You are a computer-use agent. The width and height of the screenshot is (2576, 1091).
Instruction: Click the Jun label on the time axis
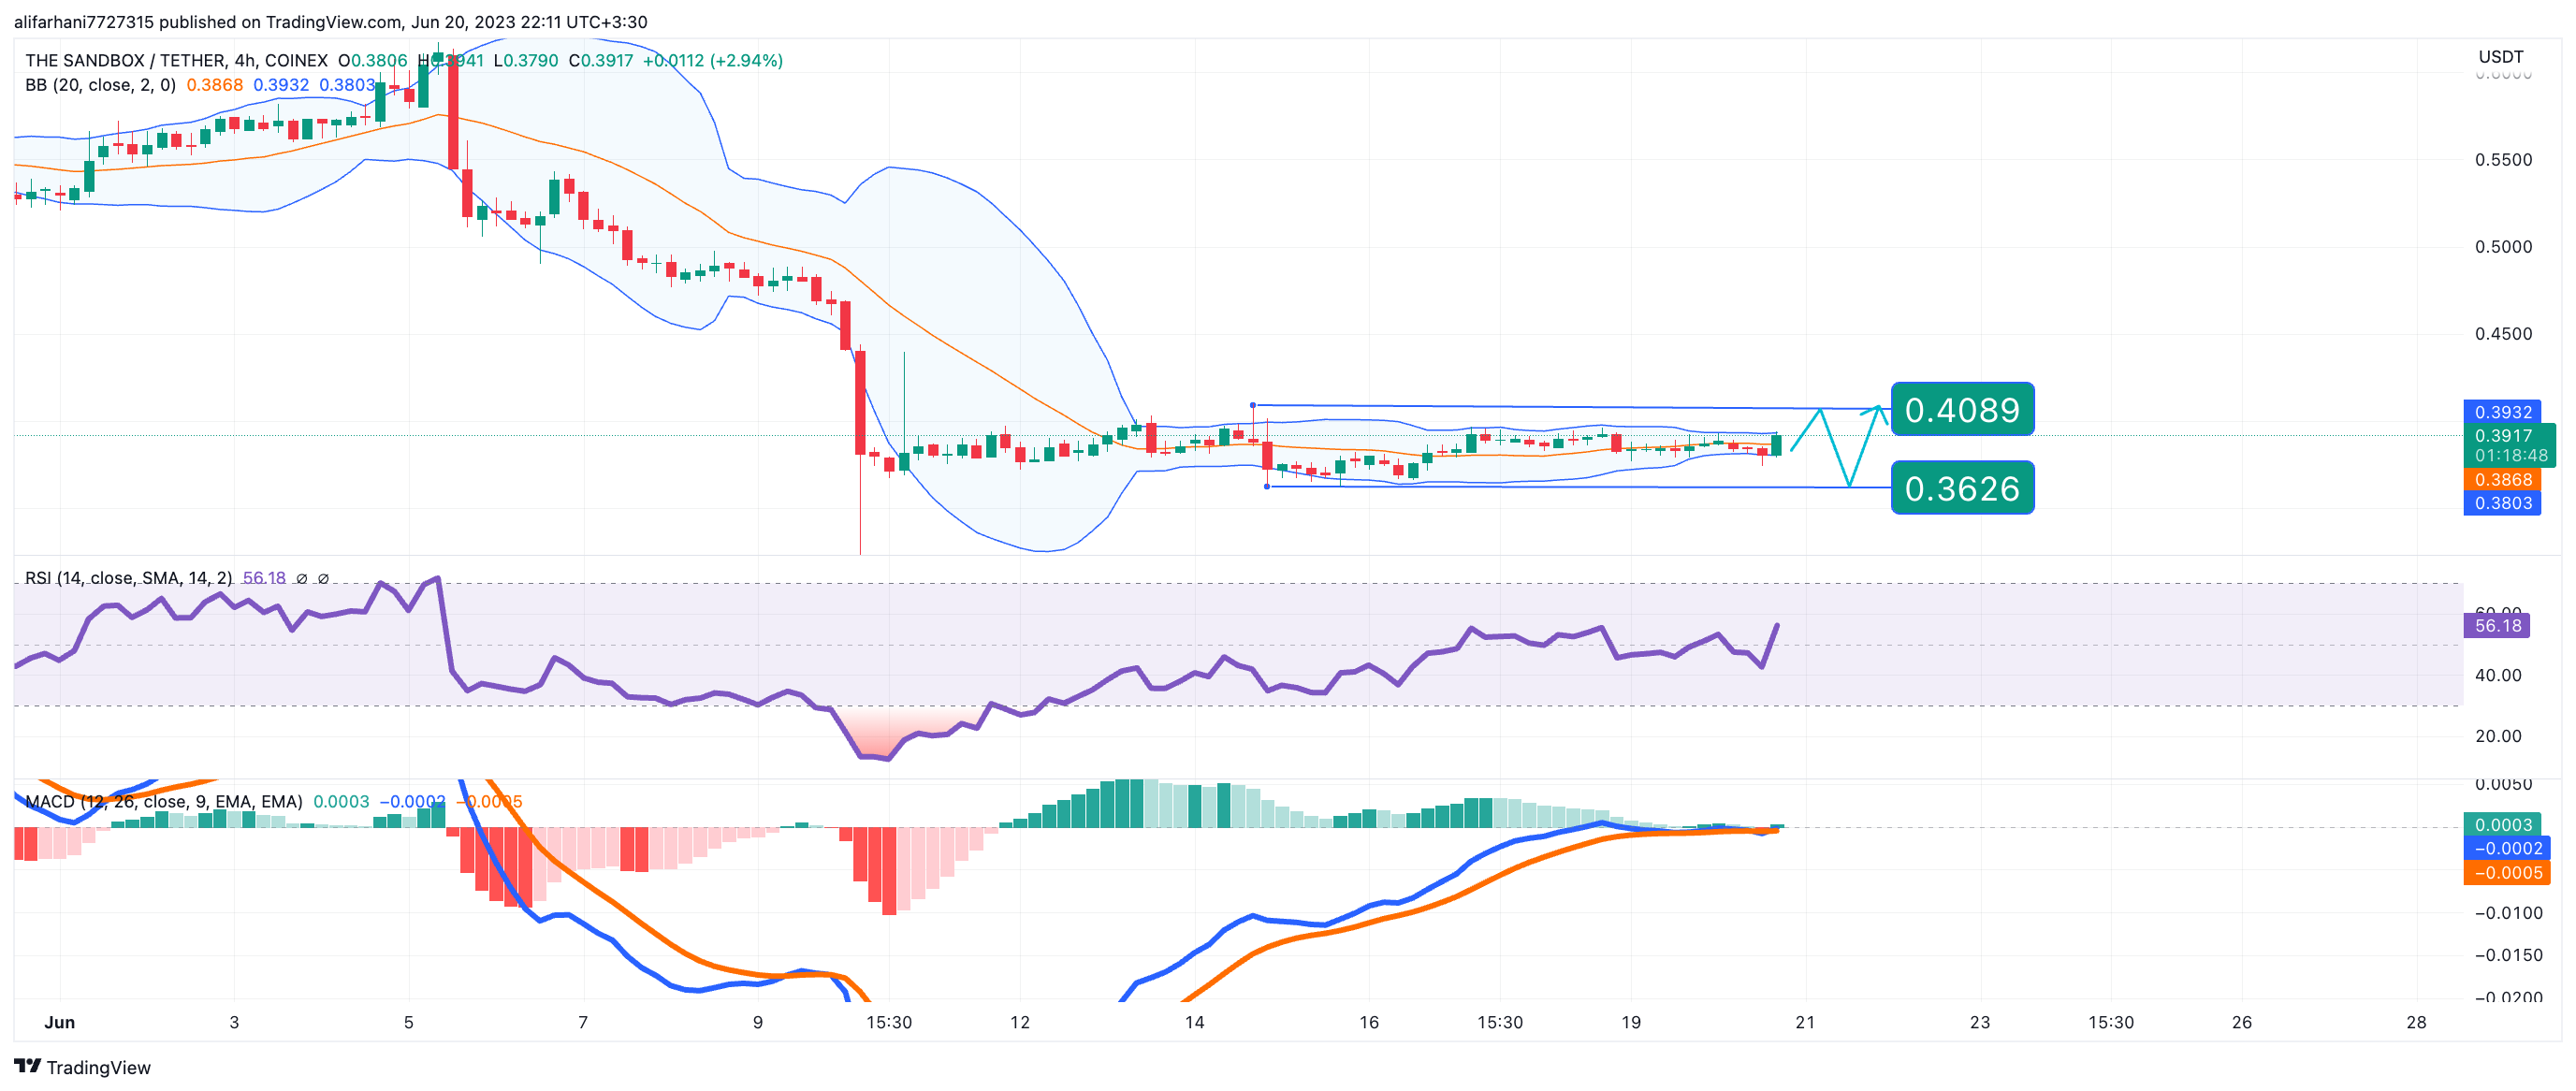point(60,1022)
